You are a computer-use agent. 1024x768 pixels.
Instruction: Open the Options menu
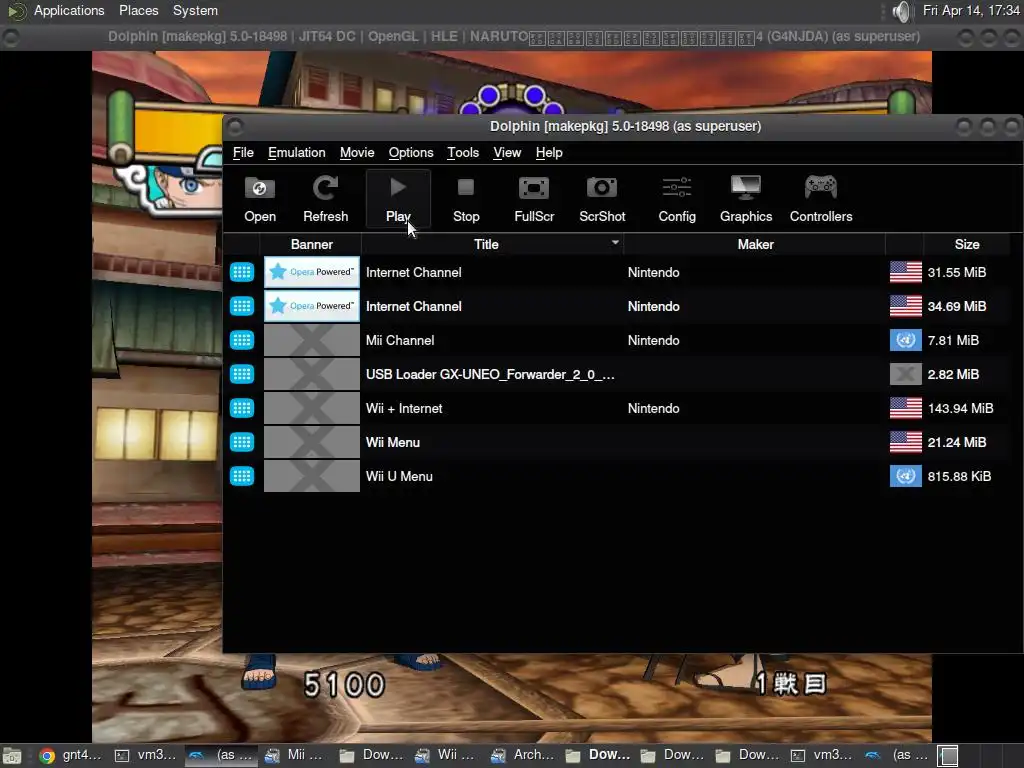tap(411, 152)
